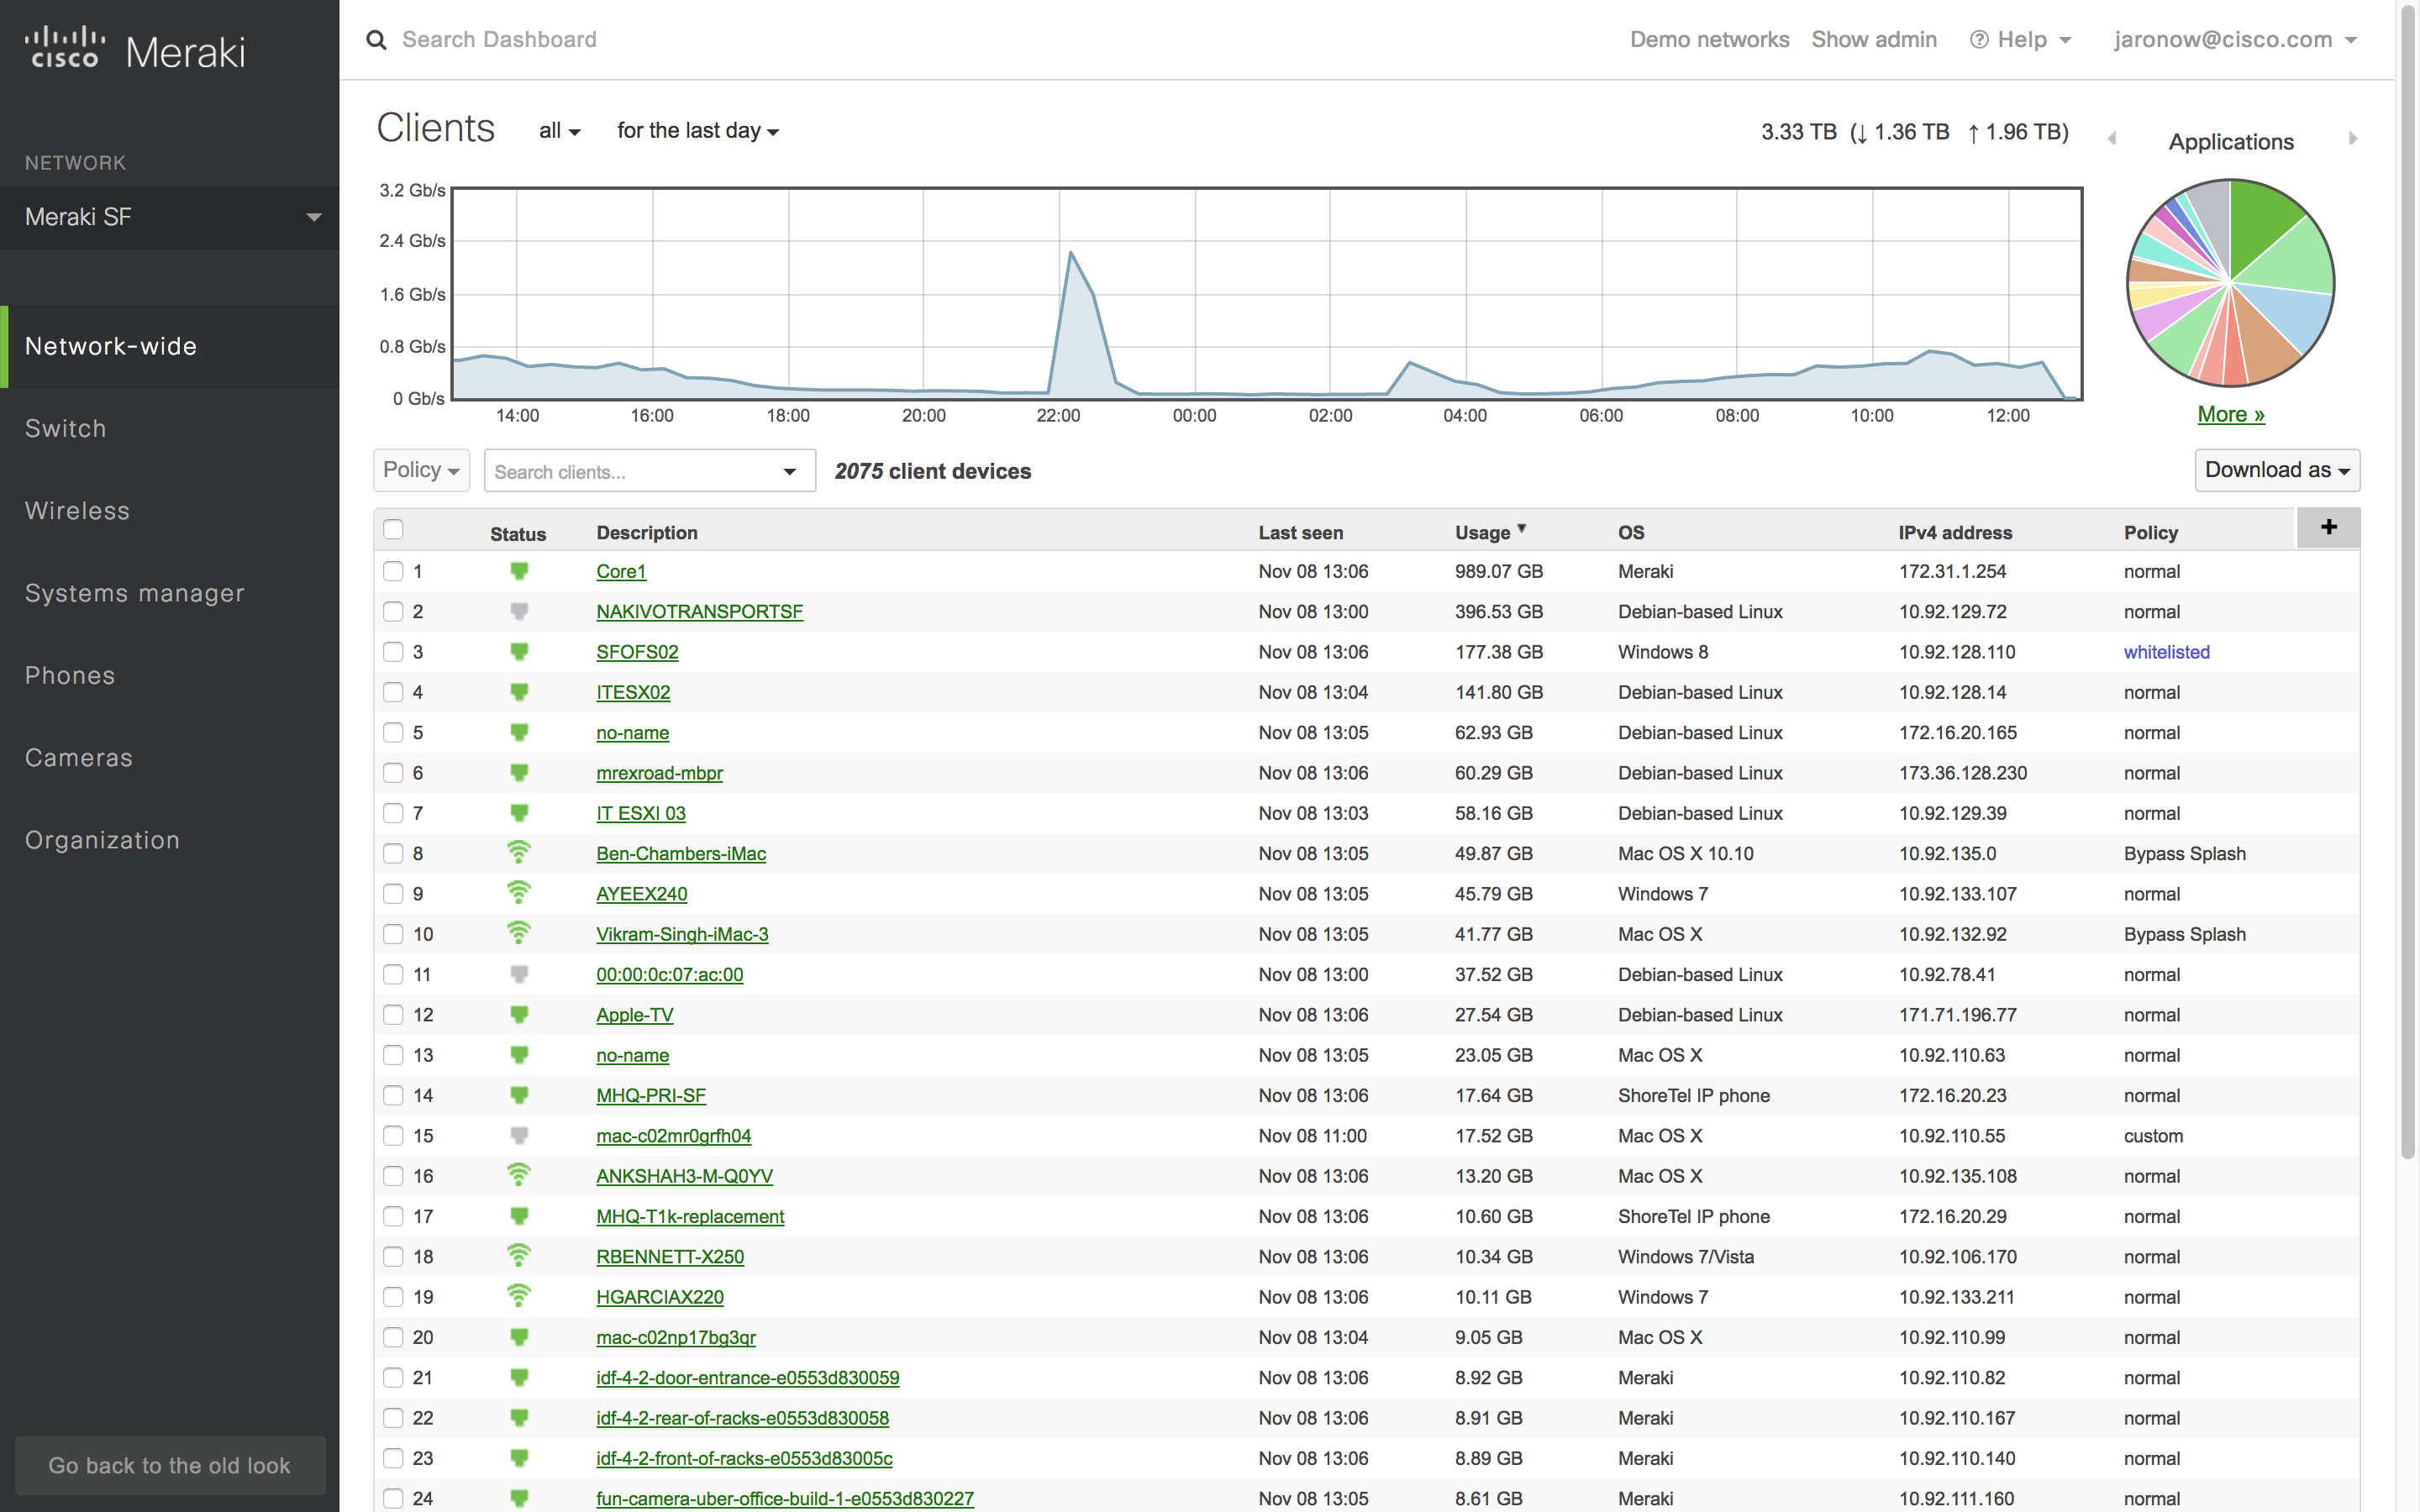Click the green status icon for Core1
Image resolution: width=2420 pixels, height=1512 pixels.
tap(518, 571)
